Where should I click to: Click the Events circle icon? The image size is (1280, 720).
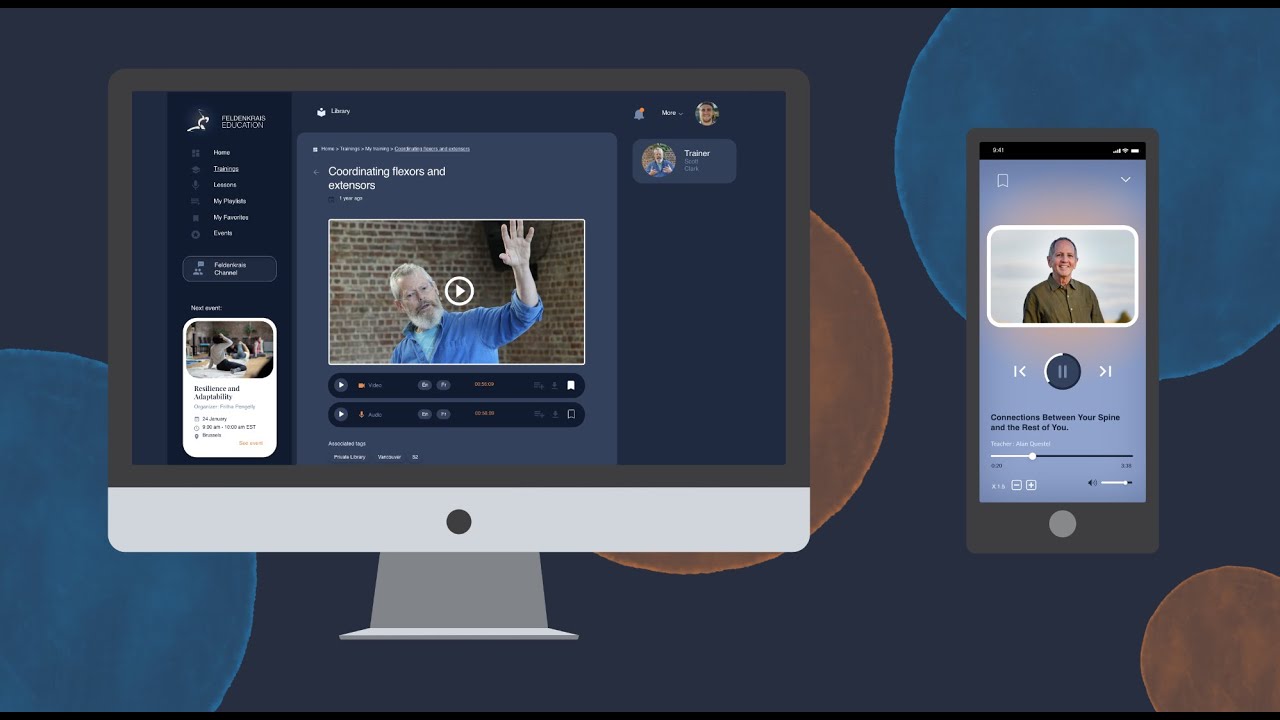195,234
